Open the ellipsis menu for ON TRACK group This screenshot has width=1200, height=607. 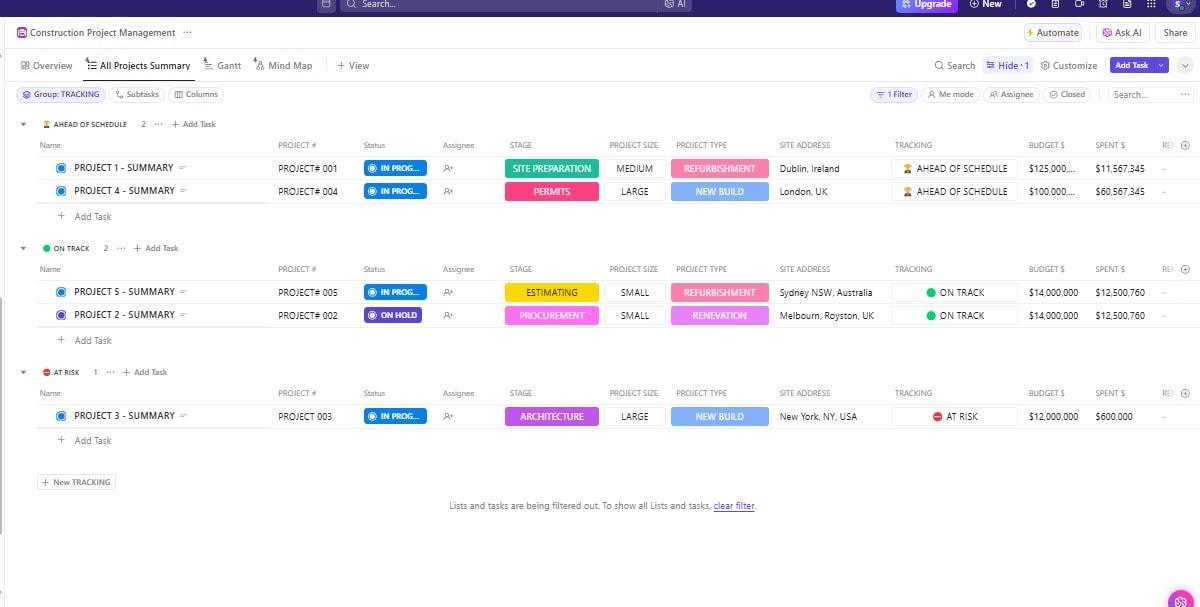coord(121,248)
